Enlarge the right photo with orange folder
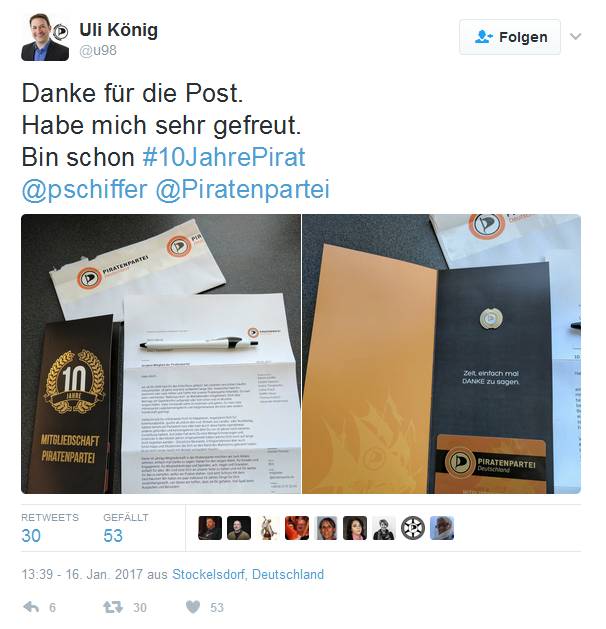 tap(442, 354)
